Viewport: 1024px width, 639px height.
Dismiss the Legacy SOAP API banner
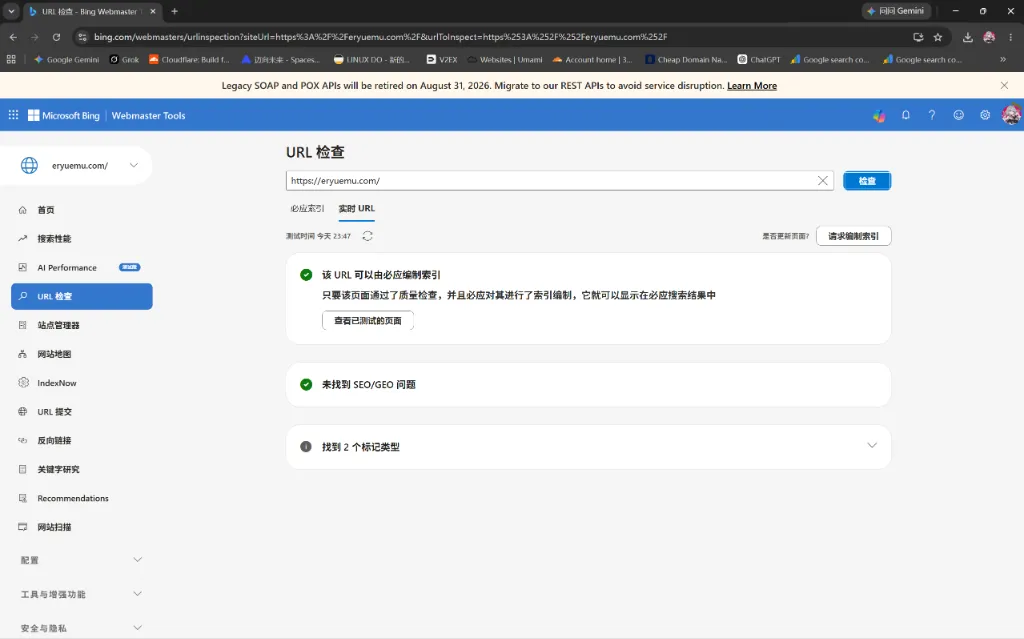(x=1004, y=86)
